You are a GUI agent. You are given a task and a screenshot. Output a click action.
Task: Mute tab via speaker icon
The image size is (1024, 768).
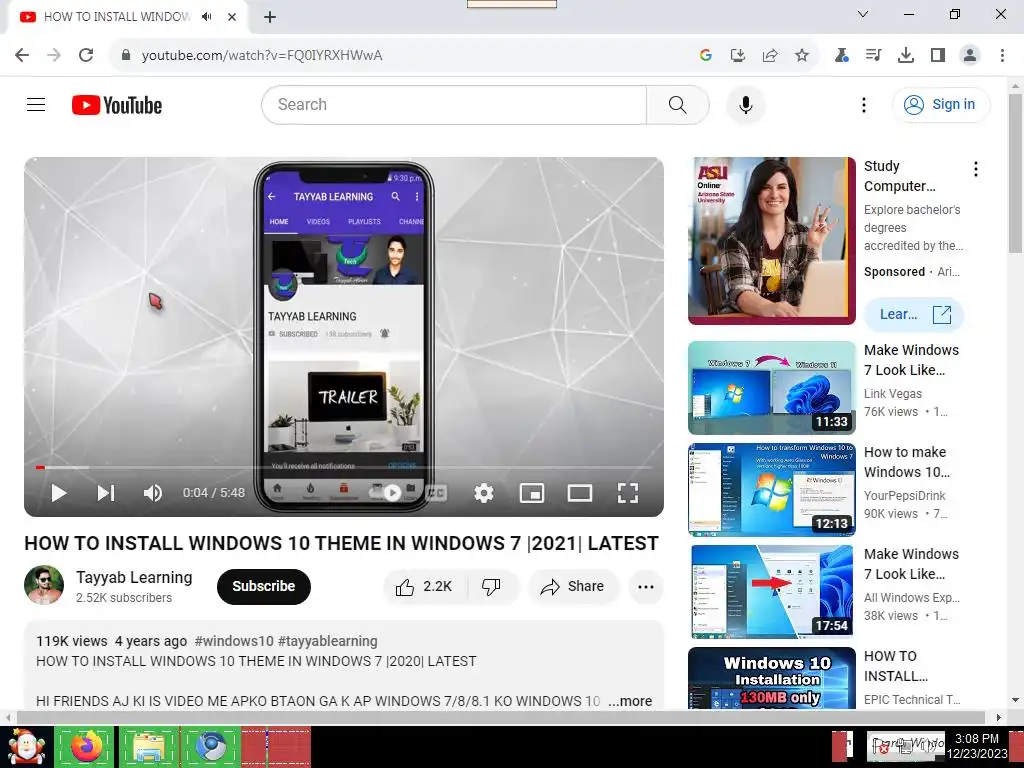coord(207,16)
